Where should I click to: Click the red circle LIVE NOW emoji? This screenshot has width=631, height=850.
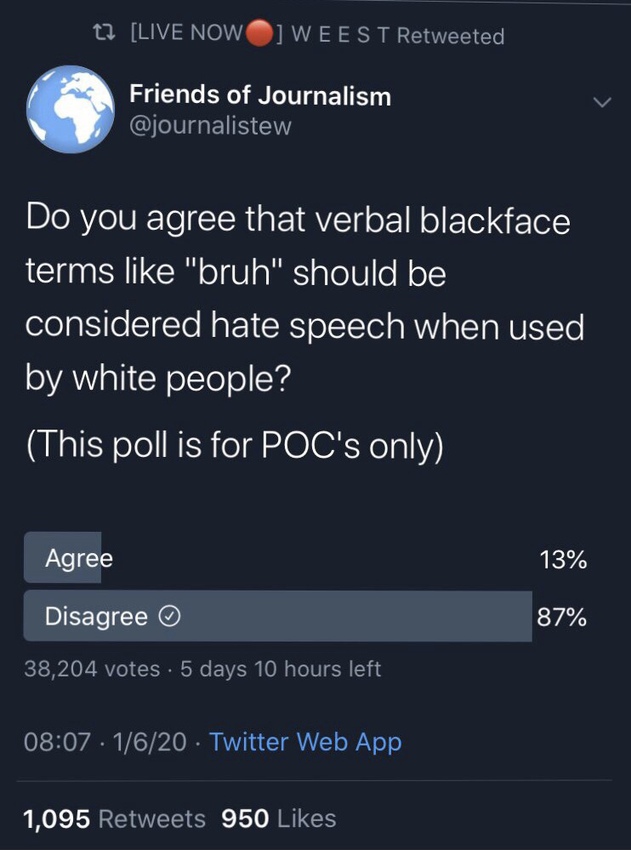[260, 34]
